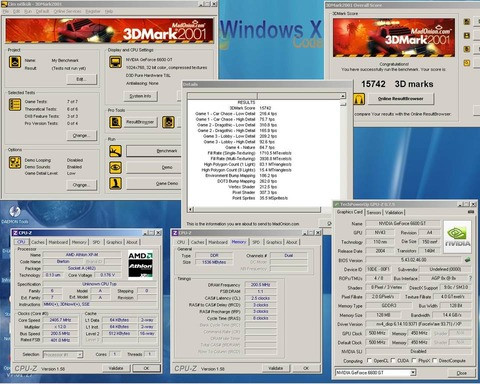480x384 pixels.
Task: Open Caches tab in CPU-Z showing Processor info
Action: coord(38,242)
